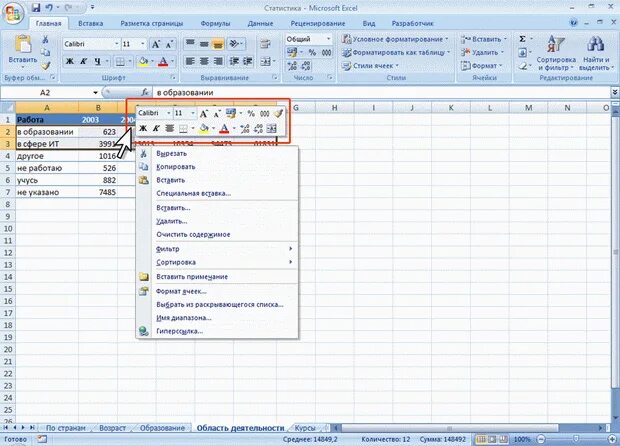The image size is (620, 446).
Task: Open Name Box A2 dropdown arrow
Action: [x=95, y=93]
